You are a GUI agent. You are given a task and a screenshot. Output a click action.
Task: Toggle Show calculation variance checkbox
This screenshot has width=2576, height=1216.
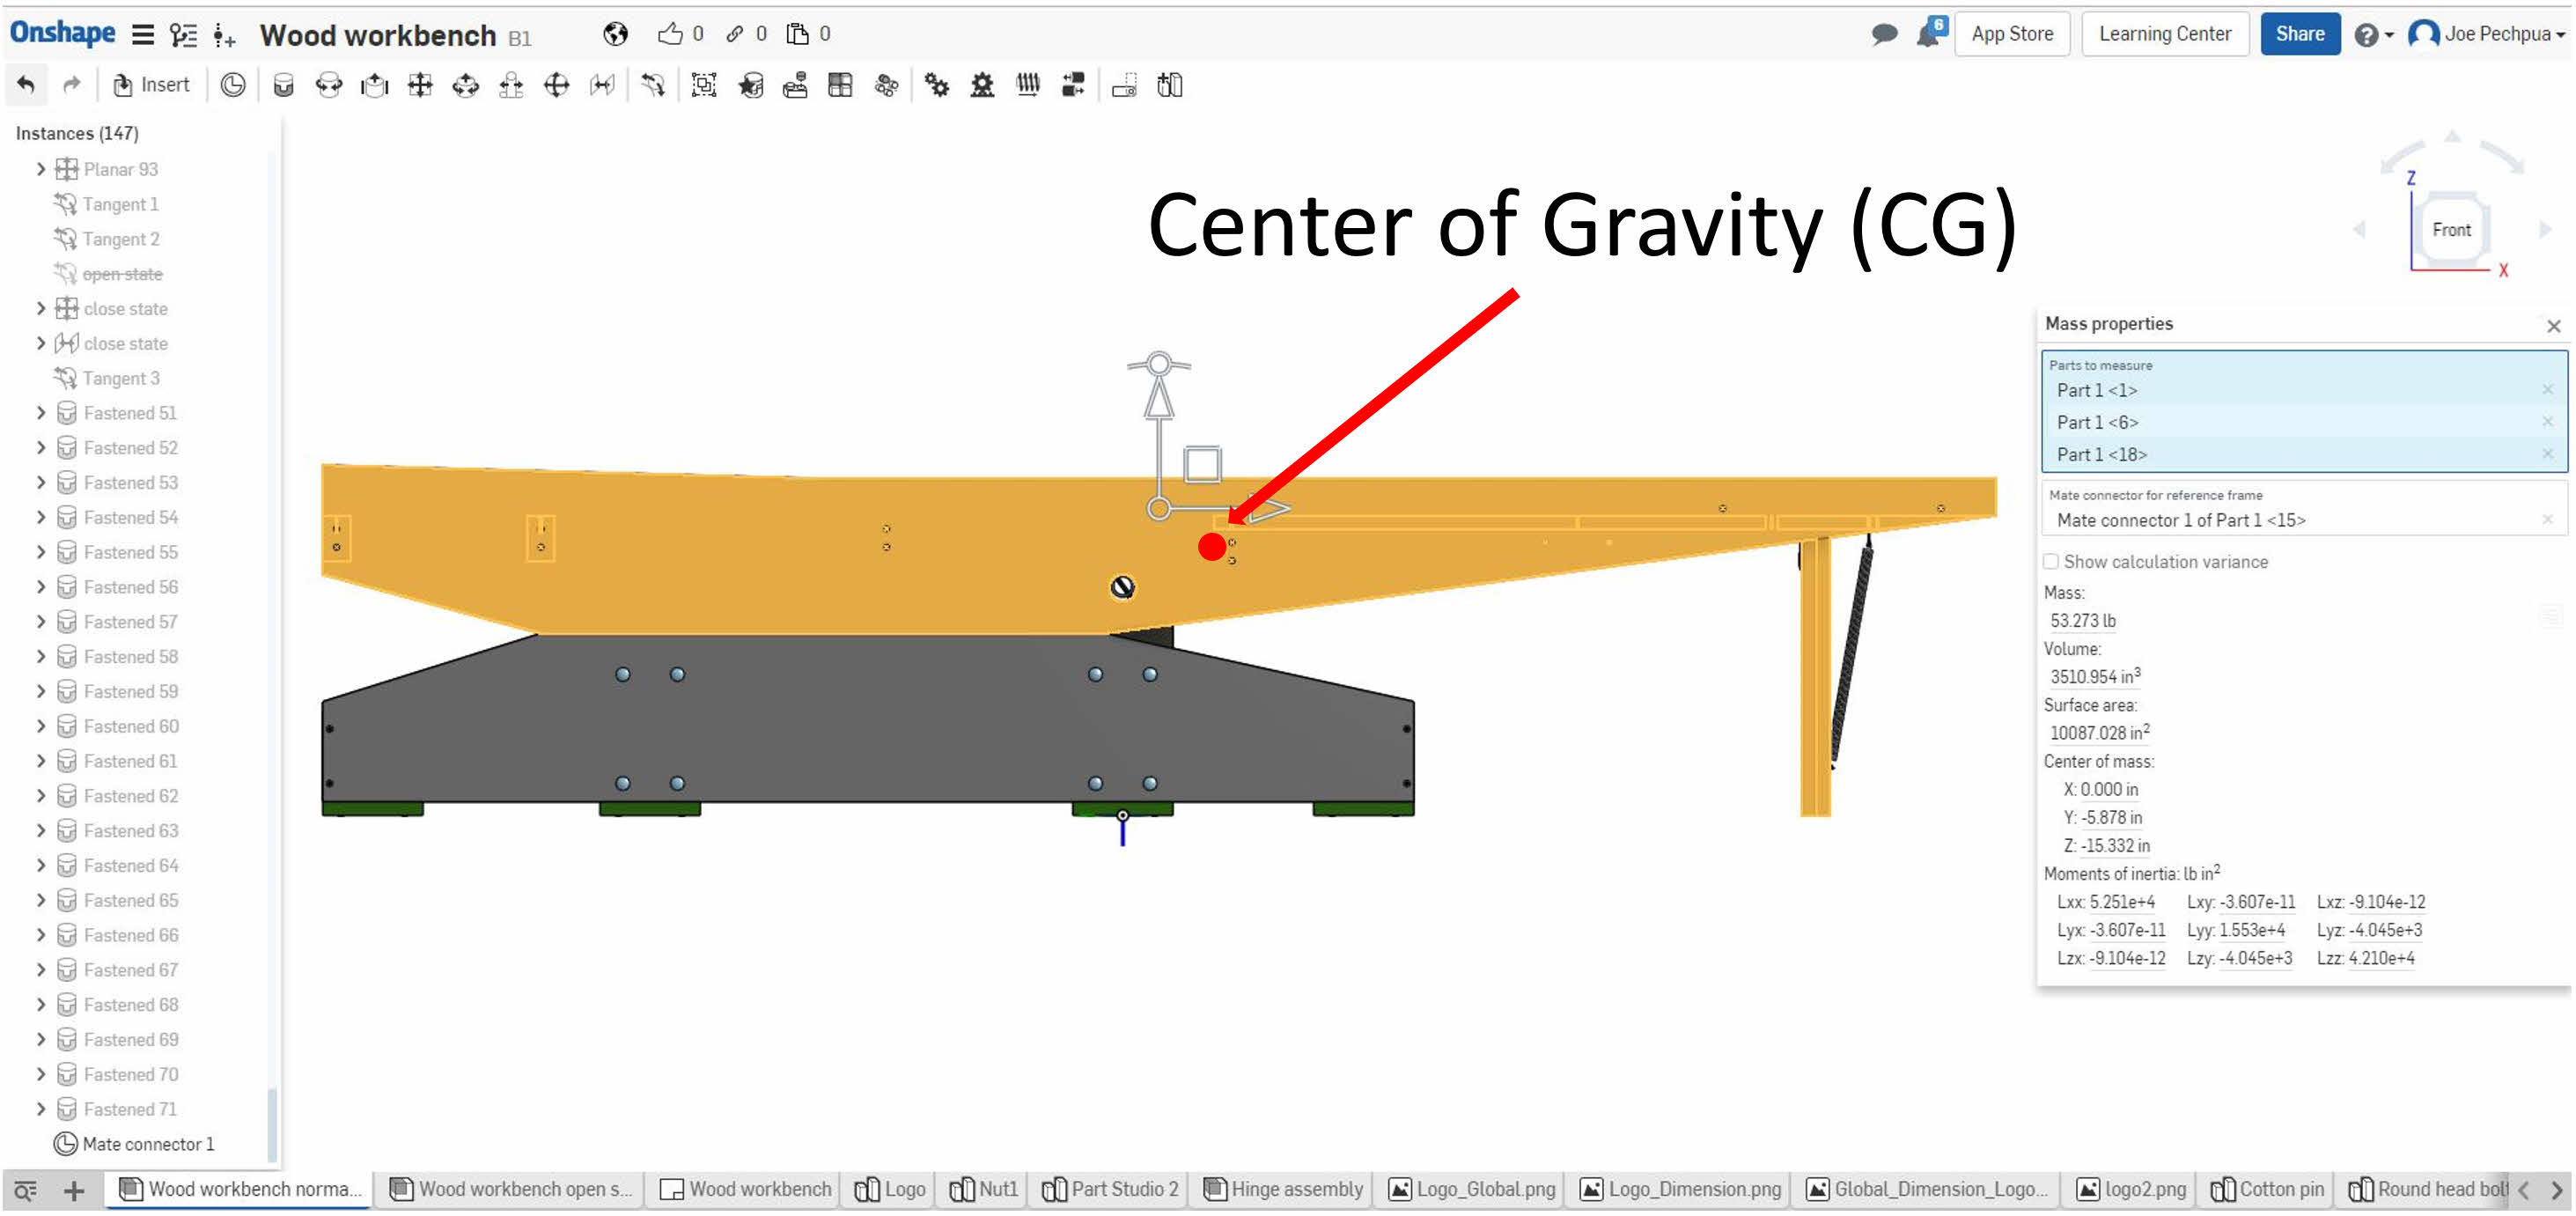point(2051,562)
